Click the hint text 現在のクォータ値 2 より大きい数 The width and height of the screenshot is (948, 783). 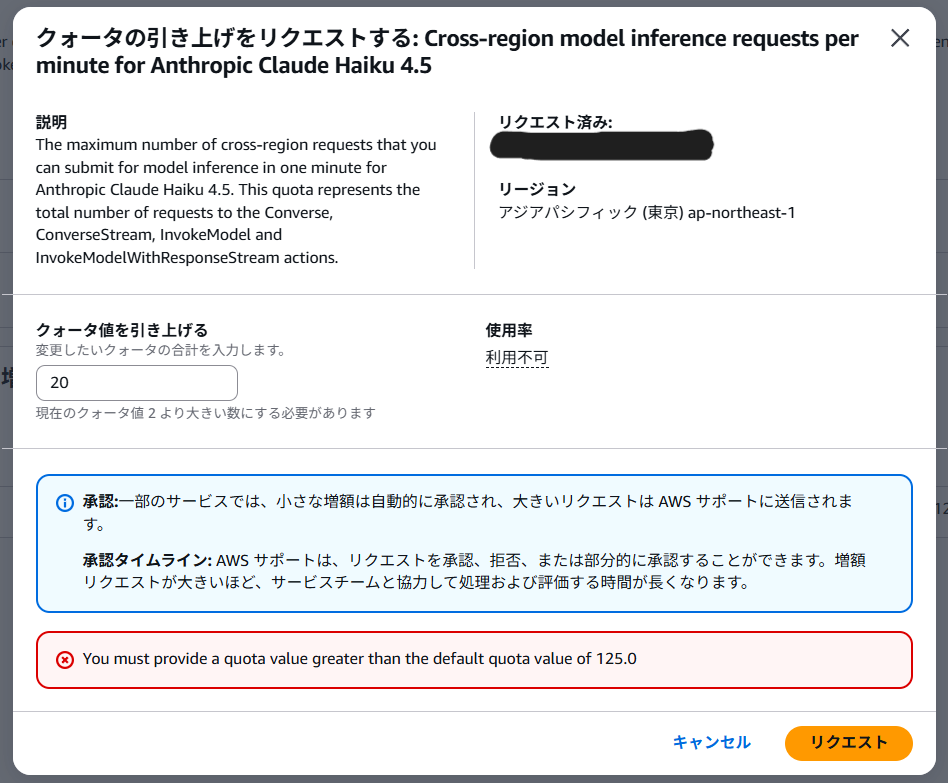[x=206, y=413]
